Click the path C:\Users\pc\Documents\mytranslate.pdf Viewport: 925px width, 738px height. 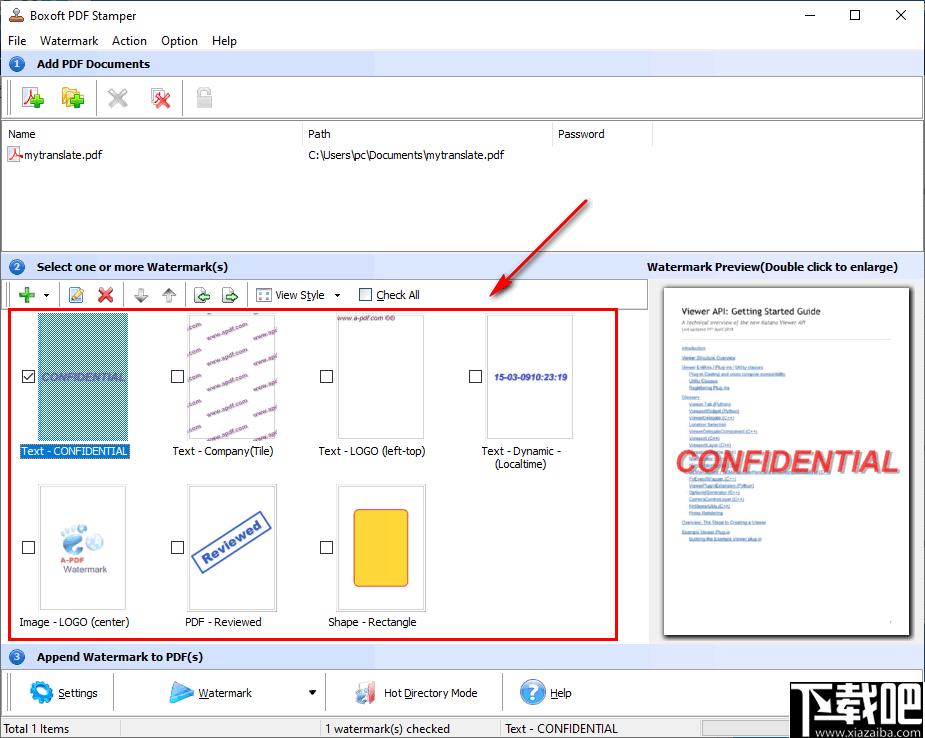click(406, 155)
